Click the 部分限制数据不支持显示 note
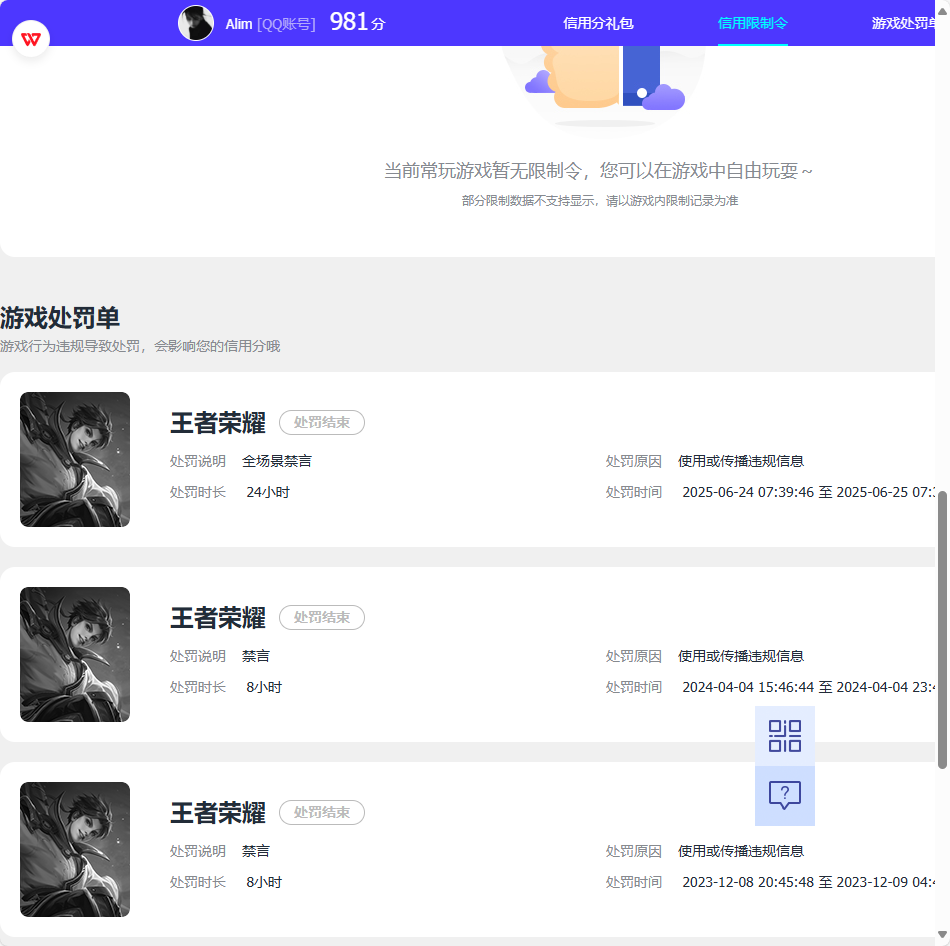The image size is (950, 946). click(x=600, y=201)
